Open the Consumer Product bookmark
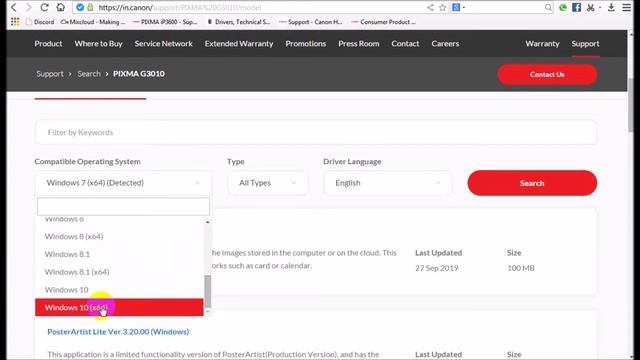This screenshot has height=360, width=640. tap(384, 22)
